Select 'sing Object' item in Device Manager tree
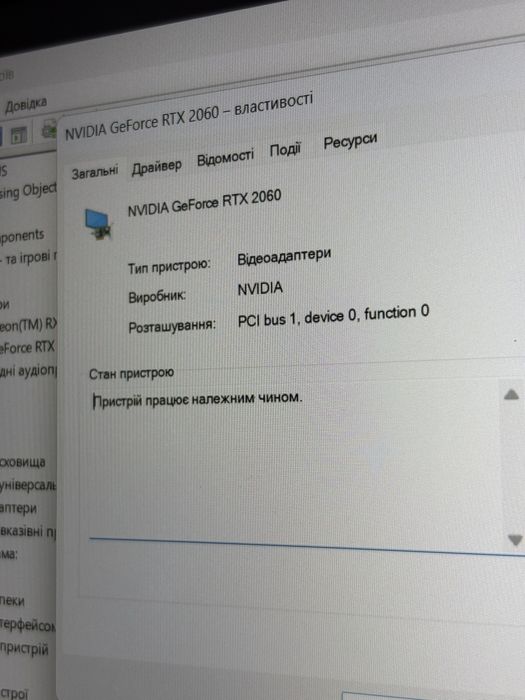This screenshot has width=525, height=700. point(28,191)
